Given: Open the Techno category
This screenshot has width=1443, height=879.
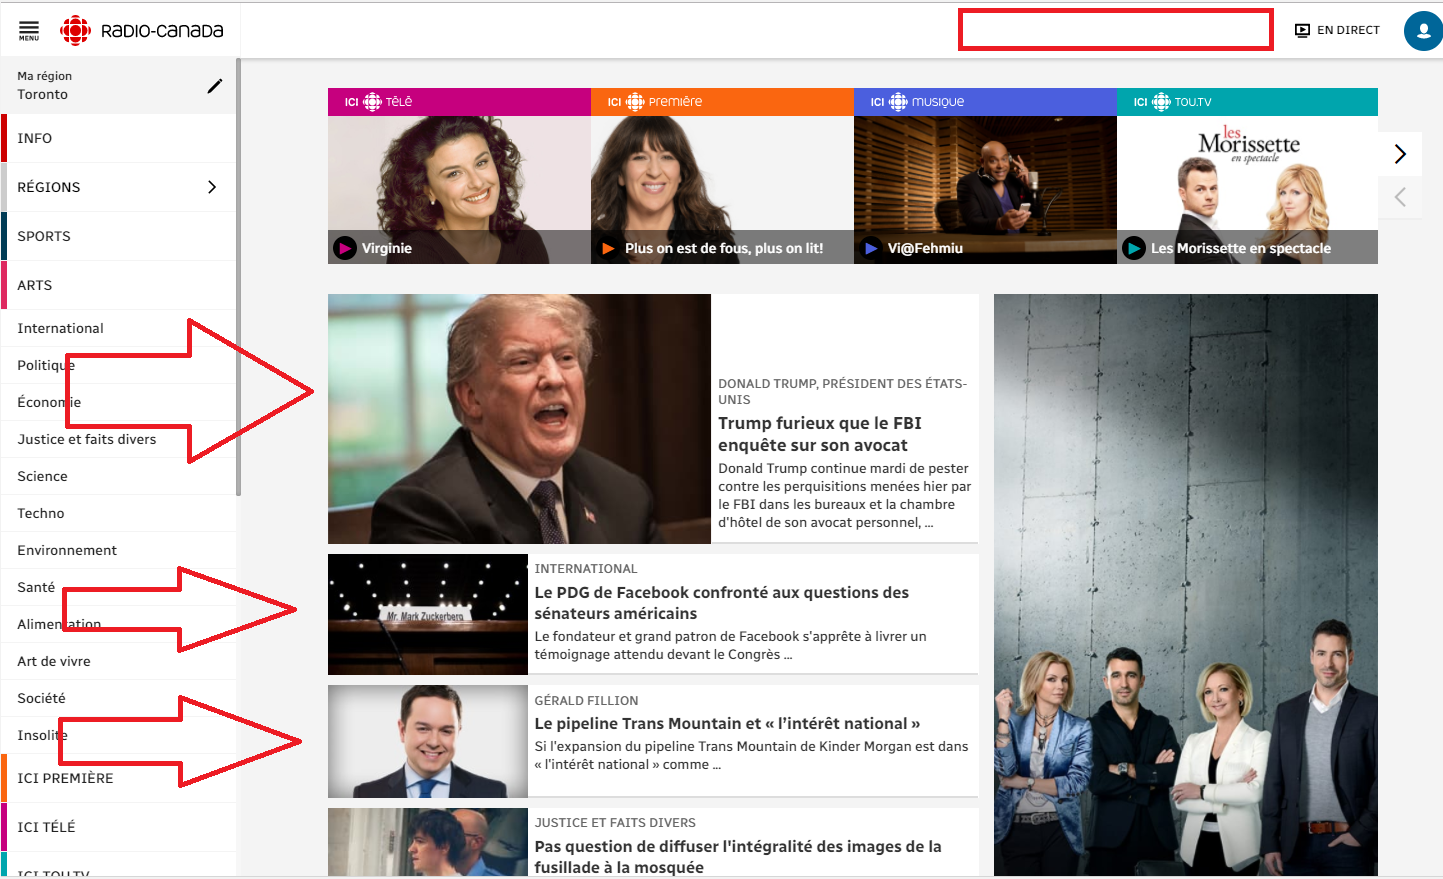Looking at the screenshot, I should (x=41, y=513).
